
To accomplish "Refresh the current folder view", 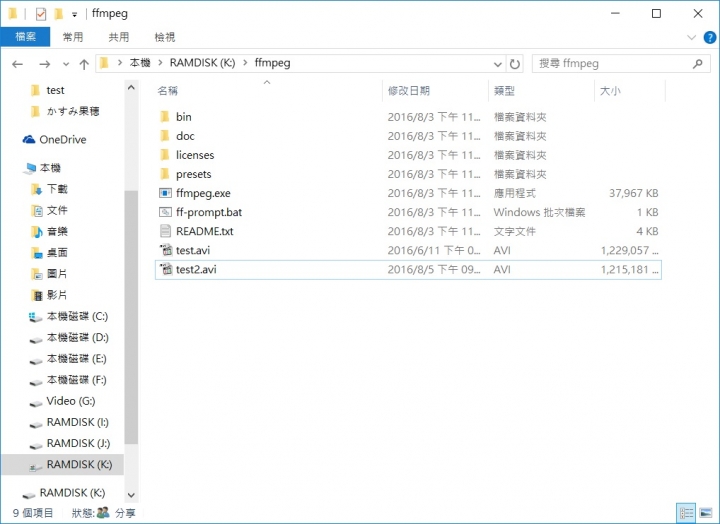I will click(x=515, y=64).
